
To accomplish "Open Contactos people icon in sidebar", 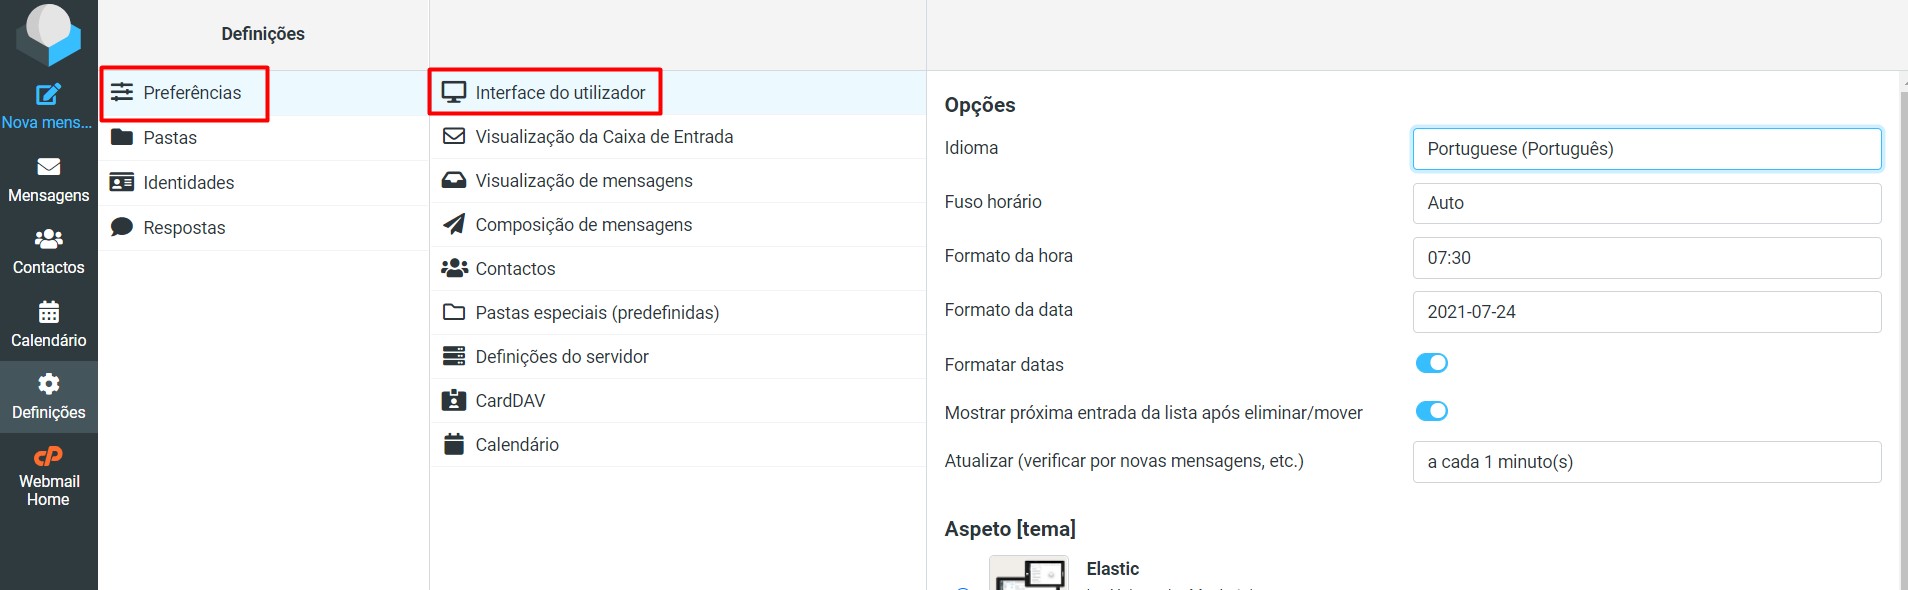I will coord(48,239).
